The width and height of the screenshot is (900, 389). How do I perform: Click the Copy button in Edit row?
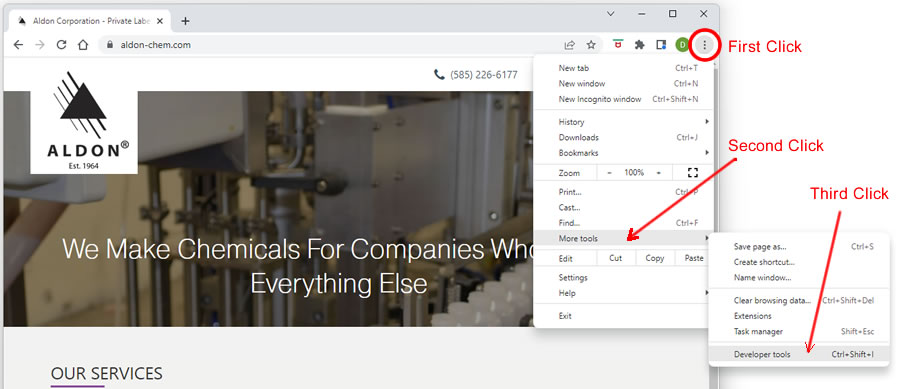click(x=655, y=258)
